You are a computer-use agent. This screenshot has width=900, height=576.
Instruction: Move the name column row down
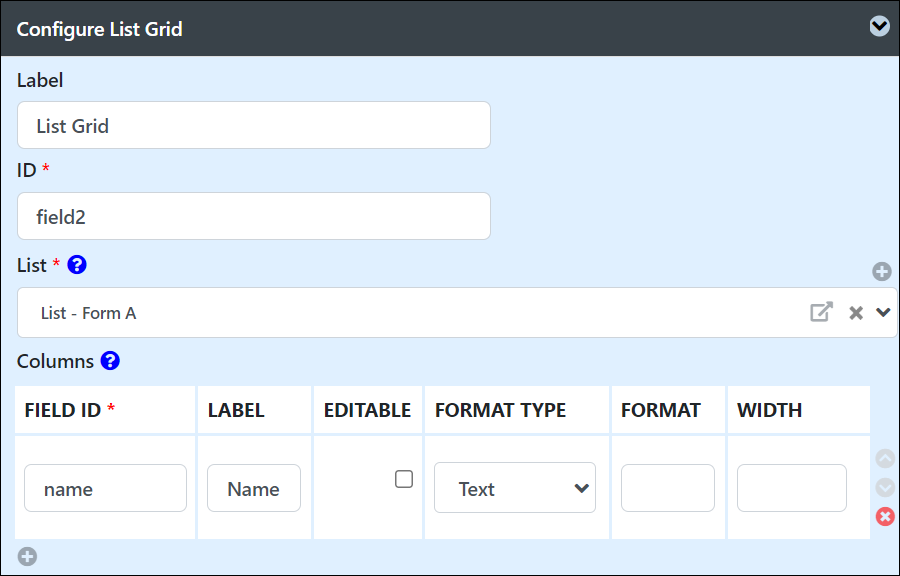pos(885,488)
